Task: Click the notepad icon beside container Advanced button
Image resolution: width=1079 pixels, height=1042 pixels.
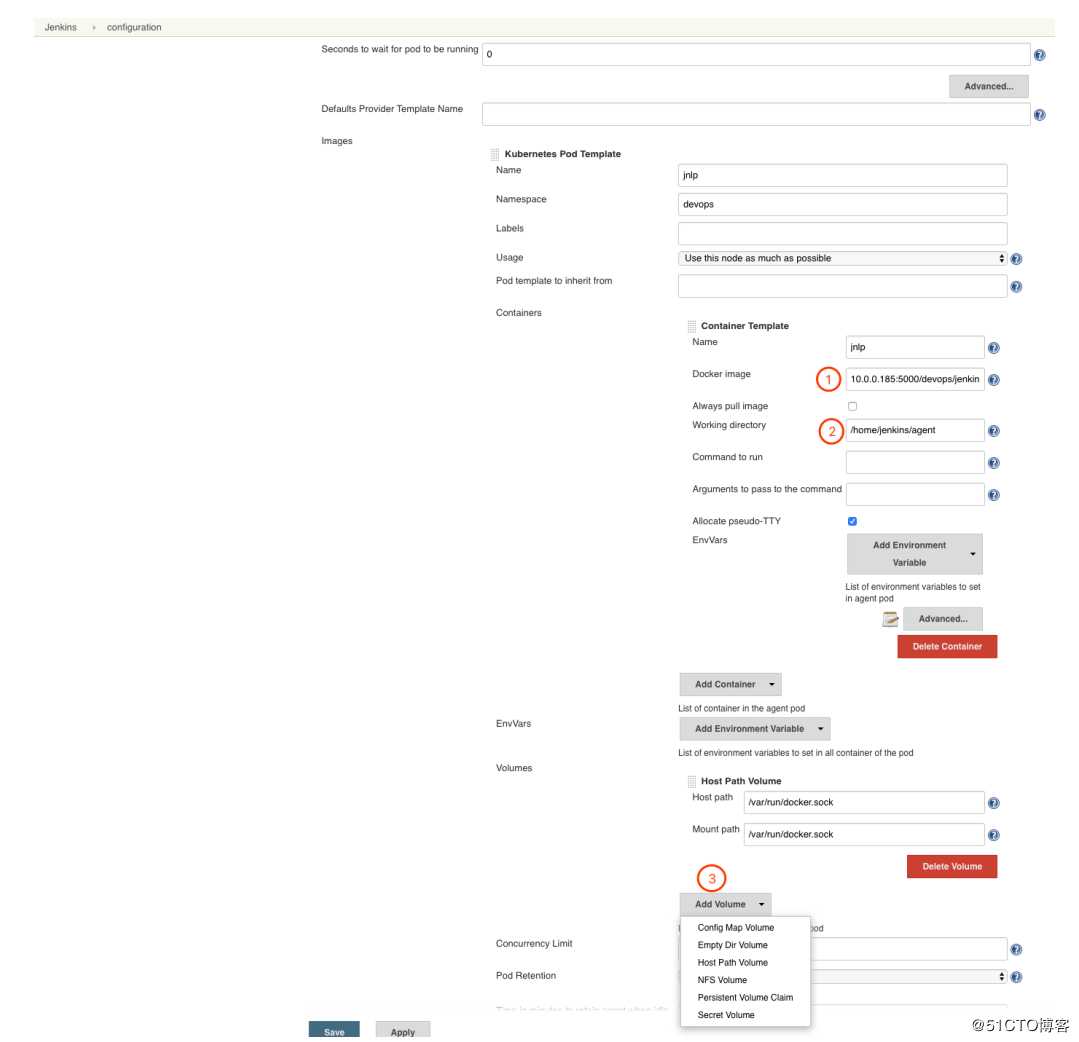Action: click(890, 619)
